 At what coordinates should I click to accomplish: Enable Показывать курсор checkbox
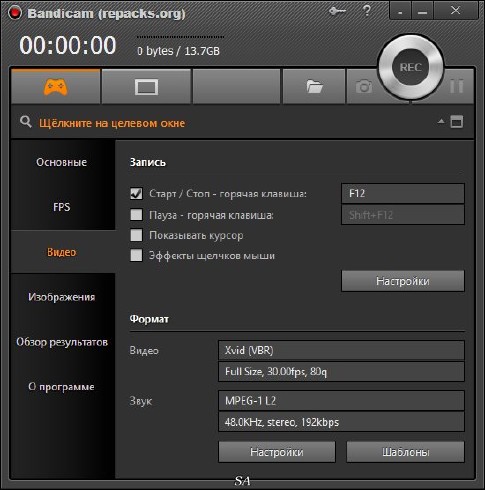[x=136, y=235]
